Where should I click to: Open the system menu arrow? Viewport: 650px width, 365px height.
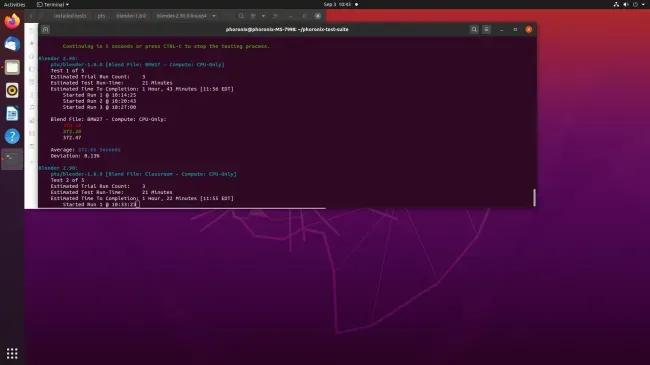click(643, 5)
